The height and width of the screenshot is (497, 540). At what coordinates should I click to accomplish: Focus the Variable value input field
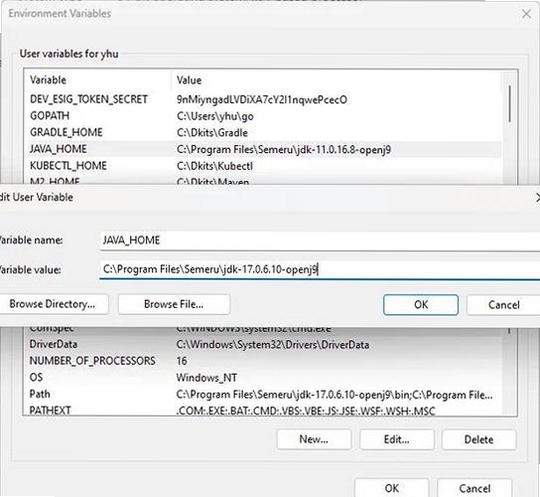click(x=320, y=269)
